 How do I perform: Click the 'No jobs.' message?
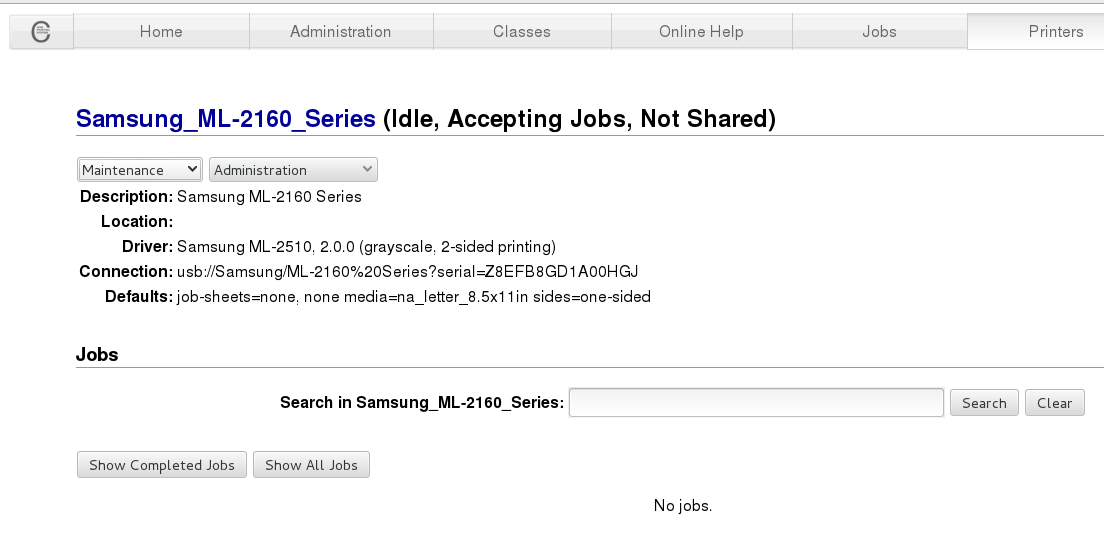coord(682,506)
